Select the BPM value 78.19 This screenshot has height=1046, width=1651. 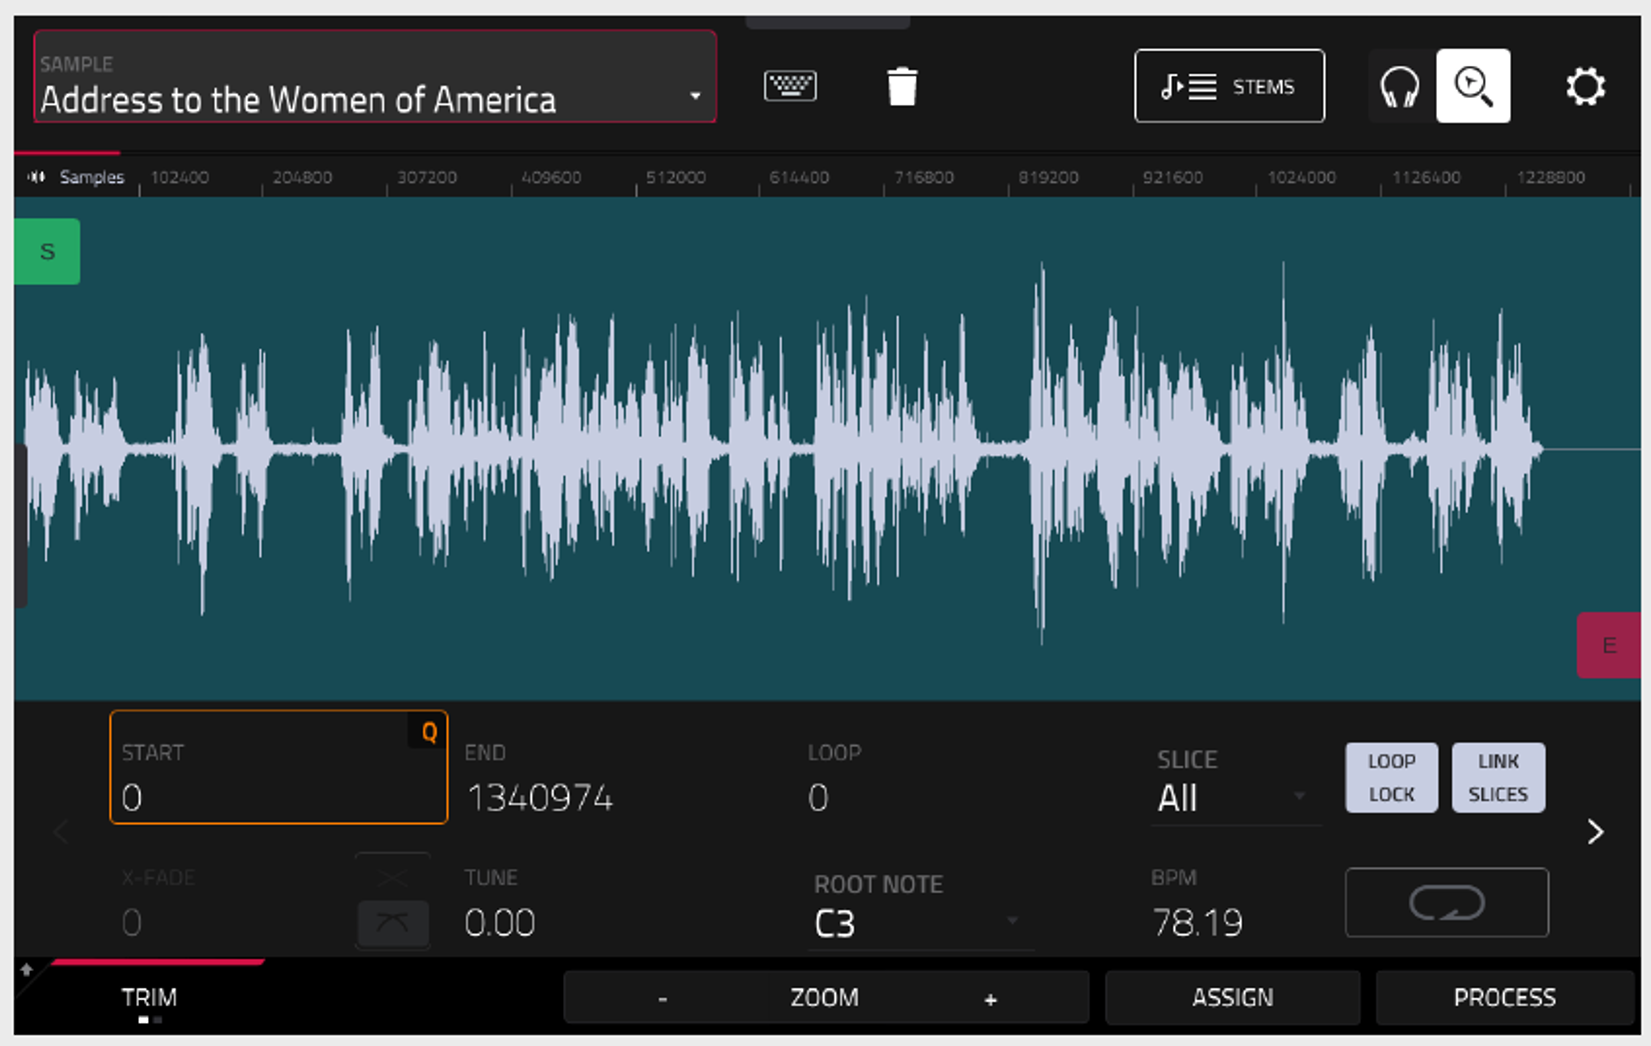(x=1197, y=922)
